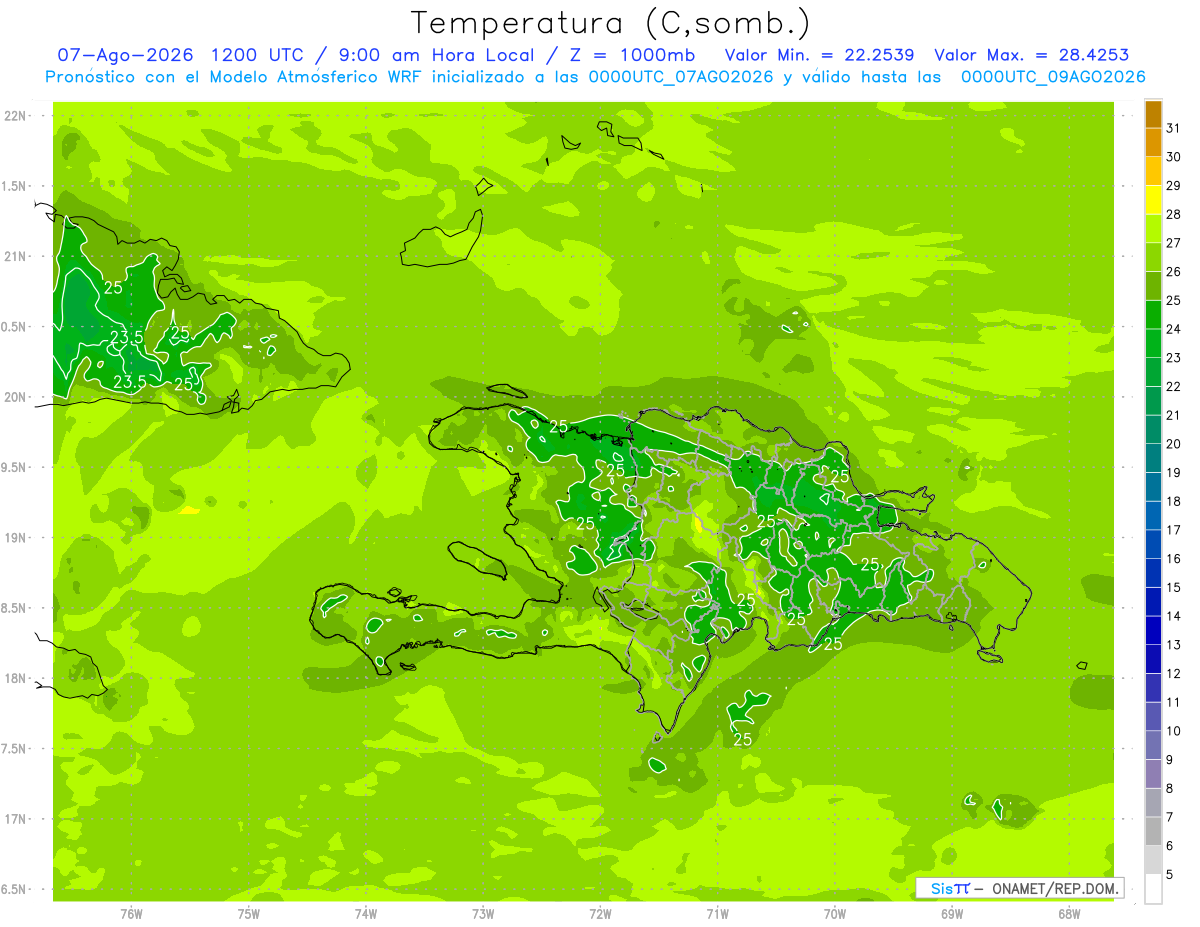Image resolution: width=1200 pixels, height=927 pixels.
Task: Pick the green swatch between 24 and 25
Action: [x=1153, y=315]
